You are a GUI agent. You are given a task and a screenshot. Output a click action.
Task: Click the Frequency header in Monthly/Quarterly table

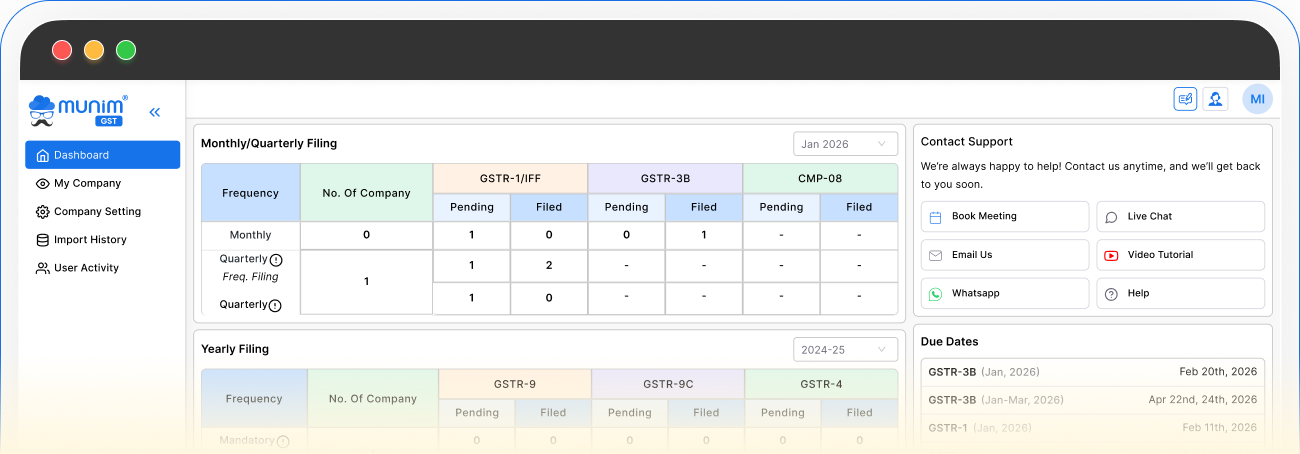pos(250,193)
